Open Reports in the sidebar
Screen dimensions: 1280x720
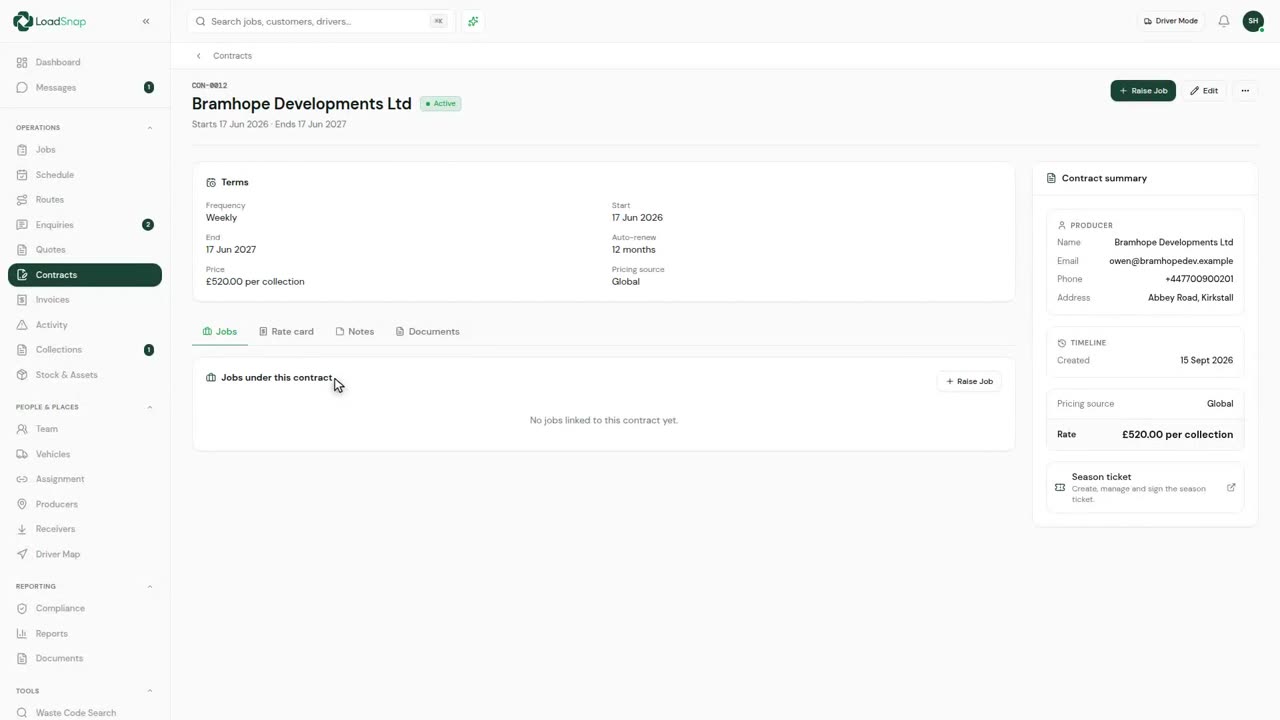(x=84, y=633)
